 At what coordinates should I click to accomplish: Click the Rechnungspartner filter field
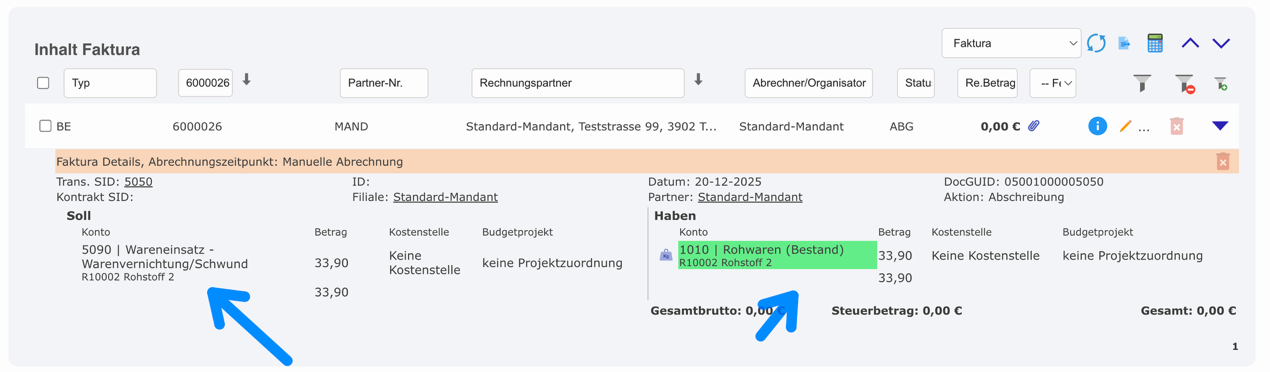tap(578, 83)
